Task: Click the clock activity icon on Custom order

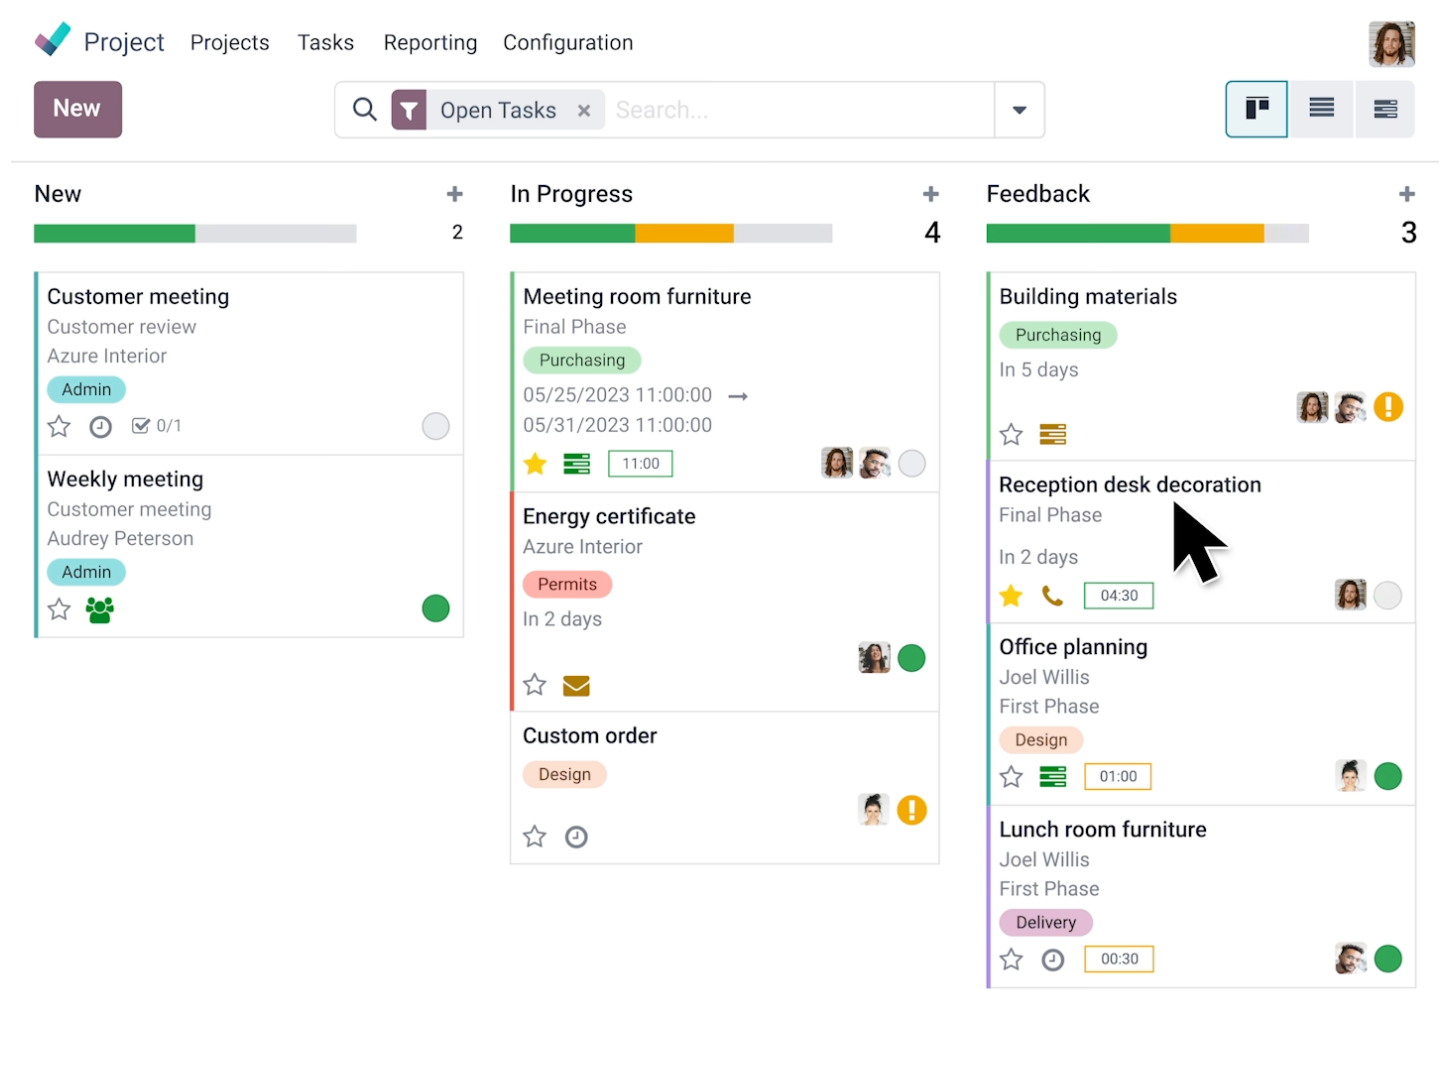Action: point(576,837)
